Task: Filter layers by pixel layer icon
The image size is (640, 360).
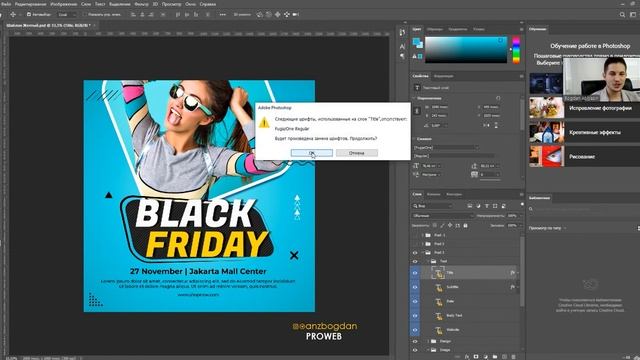Action: click(x=470, y=206)
